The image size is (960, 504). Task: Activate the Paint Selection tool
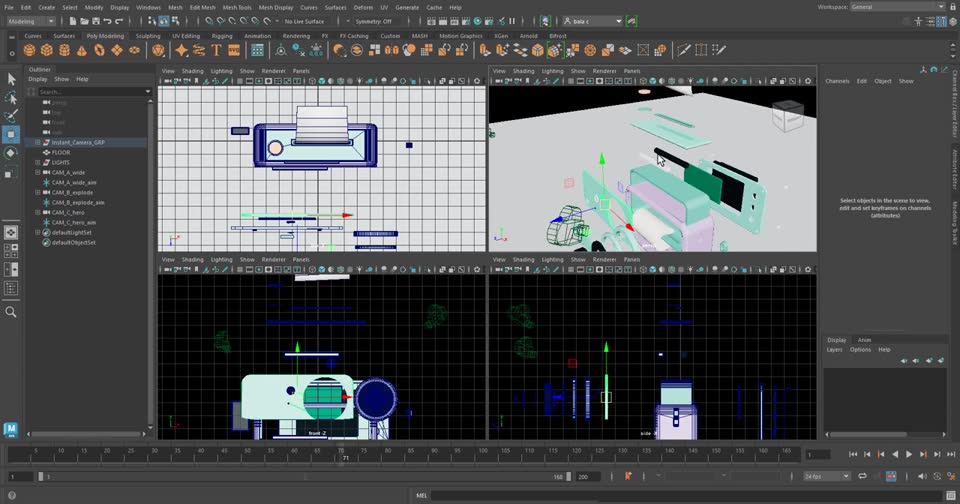11,116
